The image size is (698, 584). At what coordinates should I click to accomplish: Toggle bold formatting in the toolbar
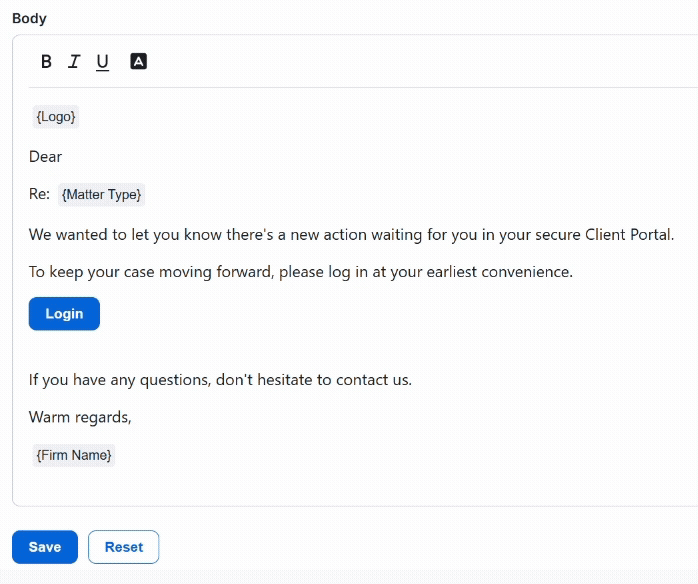[46, 62]
